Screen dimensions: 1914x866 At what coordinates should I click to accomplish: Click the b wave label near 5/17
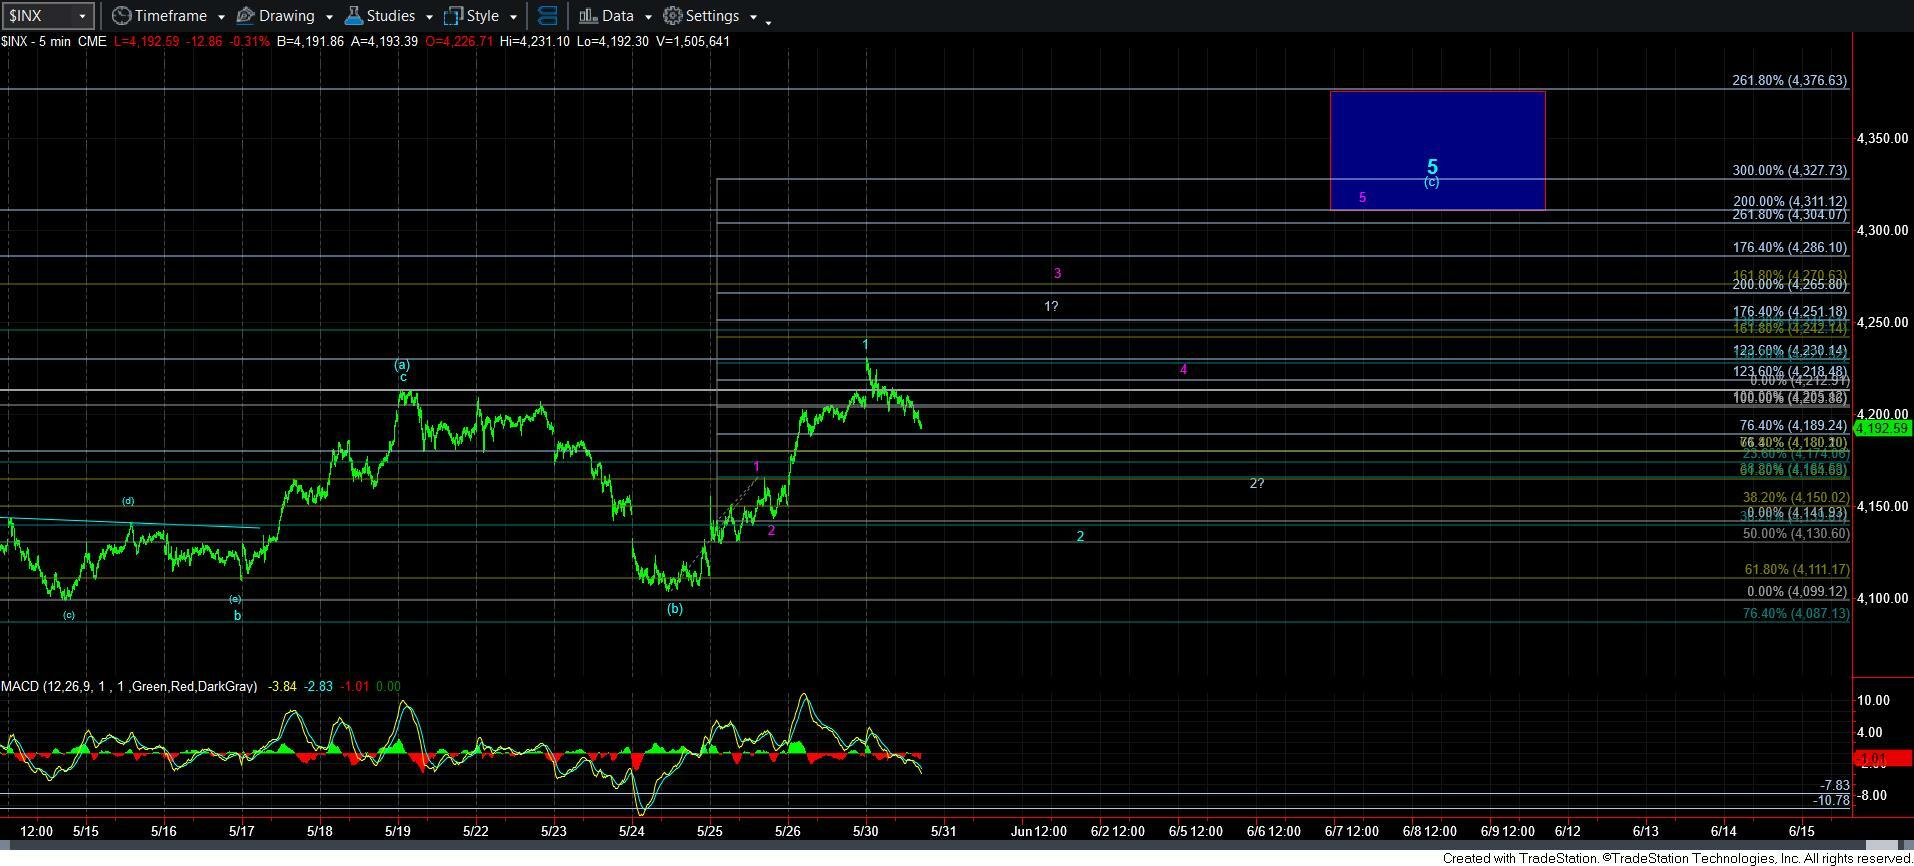[237, 615]
